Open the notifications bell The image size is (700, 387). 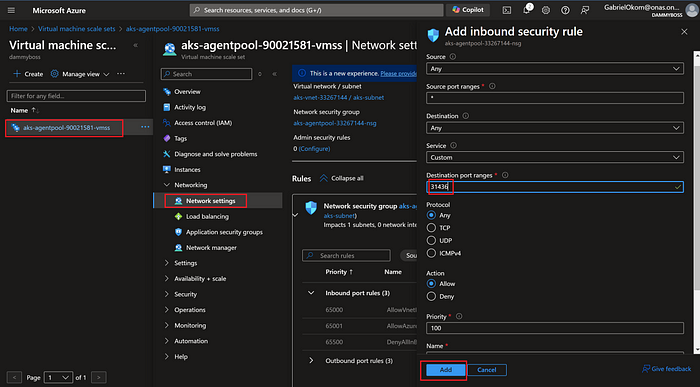click(x=526, y=10)
